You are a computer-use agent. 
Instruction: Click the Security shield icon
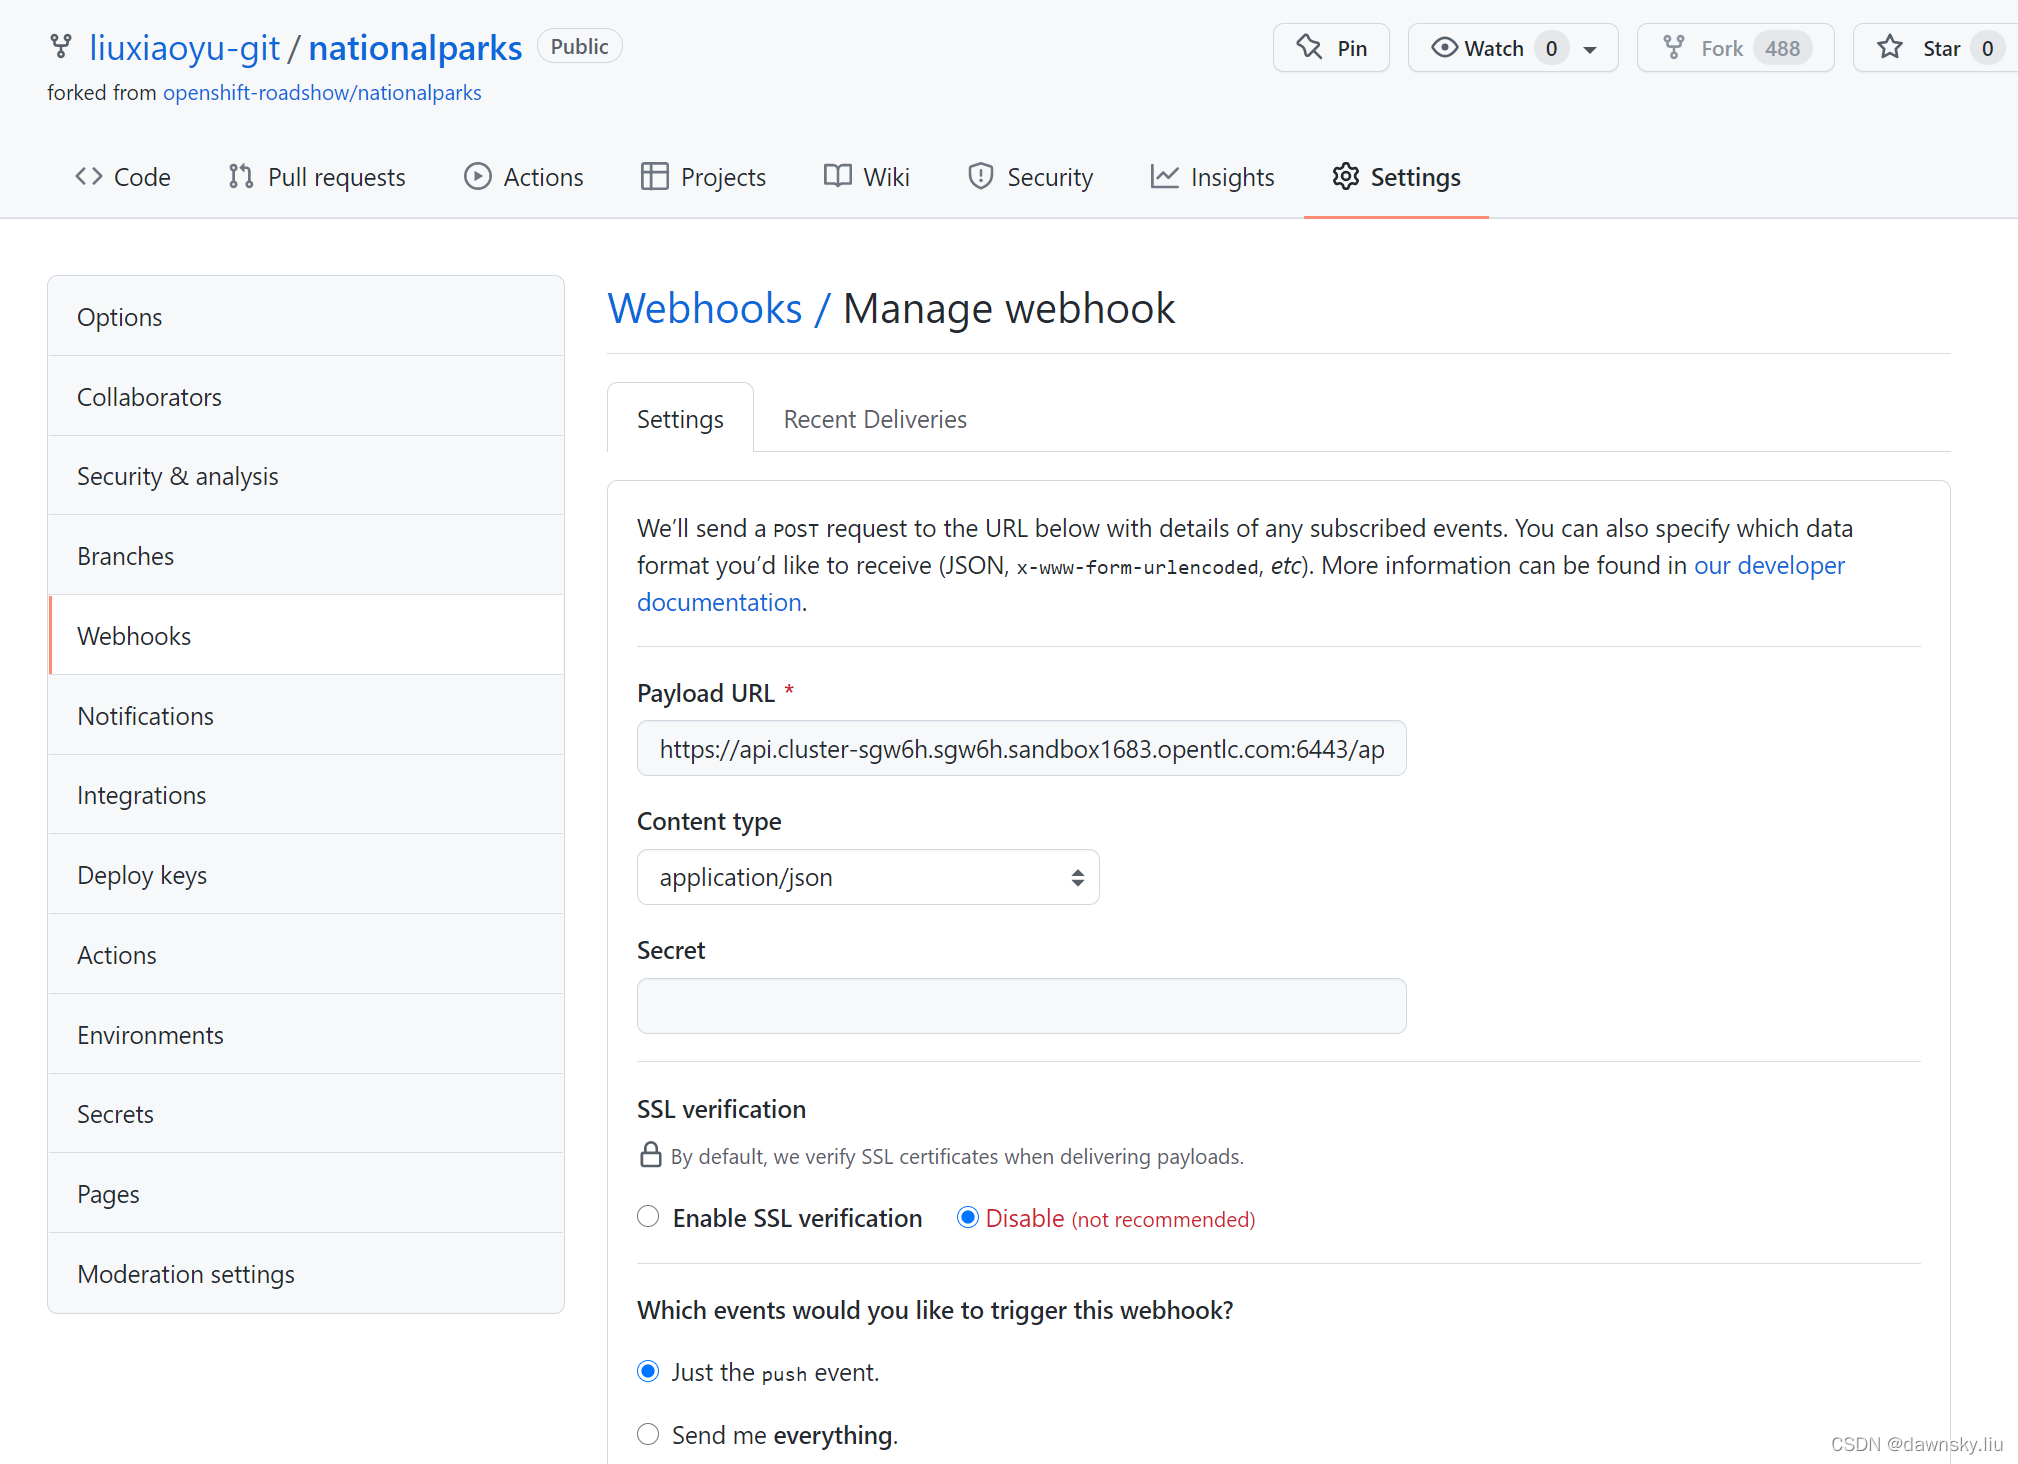tap(981, 176)
